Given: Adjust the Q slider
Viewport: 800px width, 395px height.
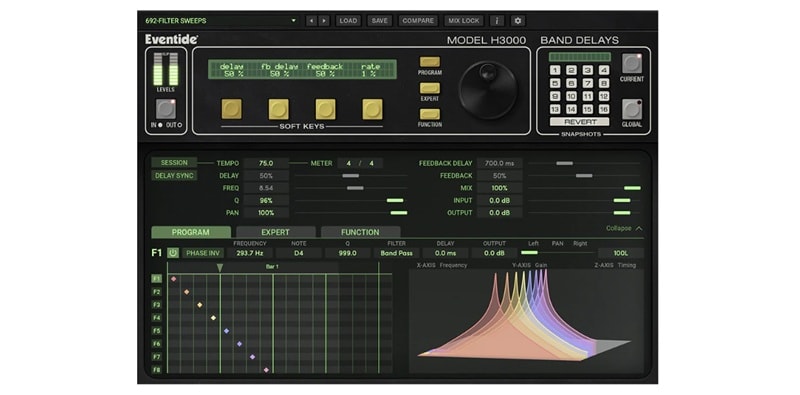Looking at the screenshot, I should point(395,201).
